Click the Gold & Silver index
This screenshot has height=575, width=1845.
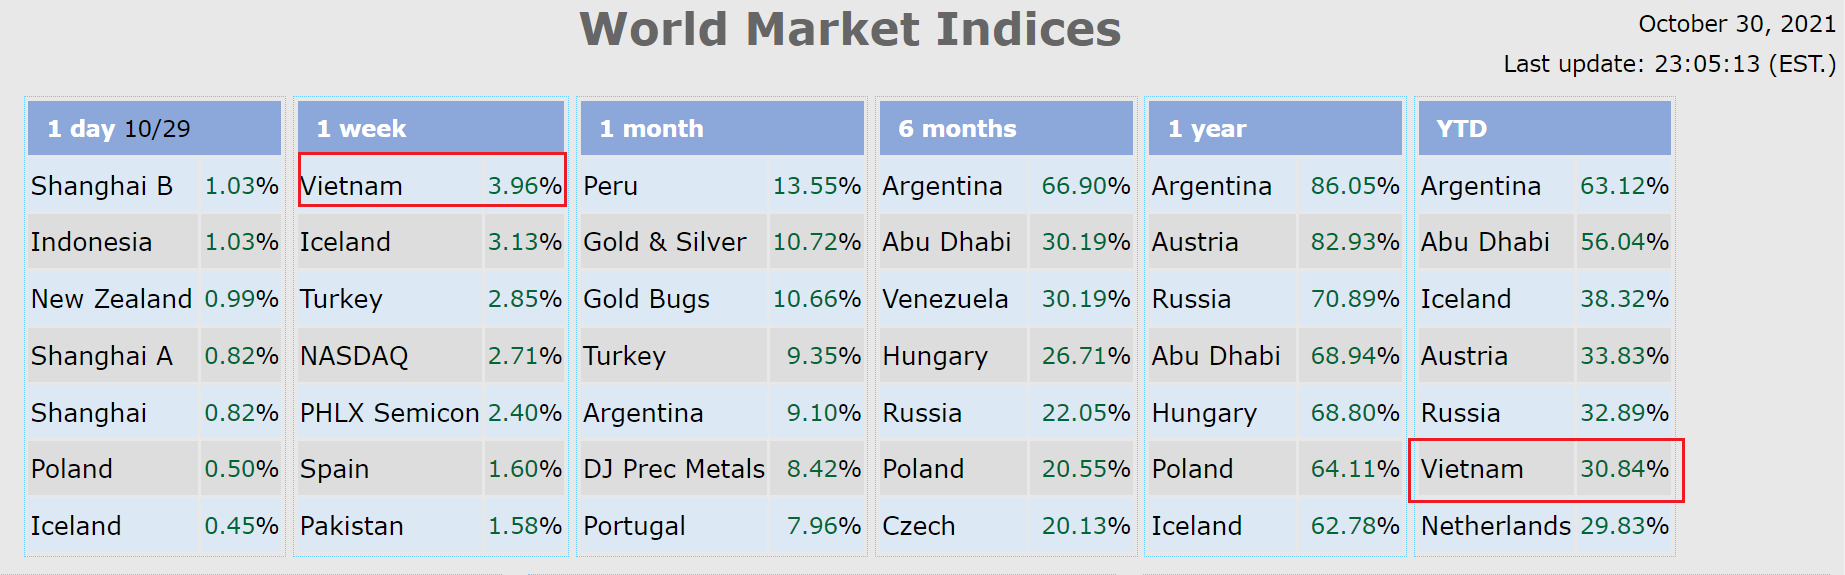click(x=665, y=242)
